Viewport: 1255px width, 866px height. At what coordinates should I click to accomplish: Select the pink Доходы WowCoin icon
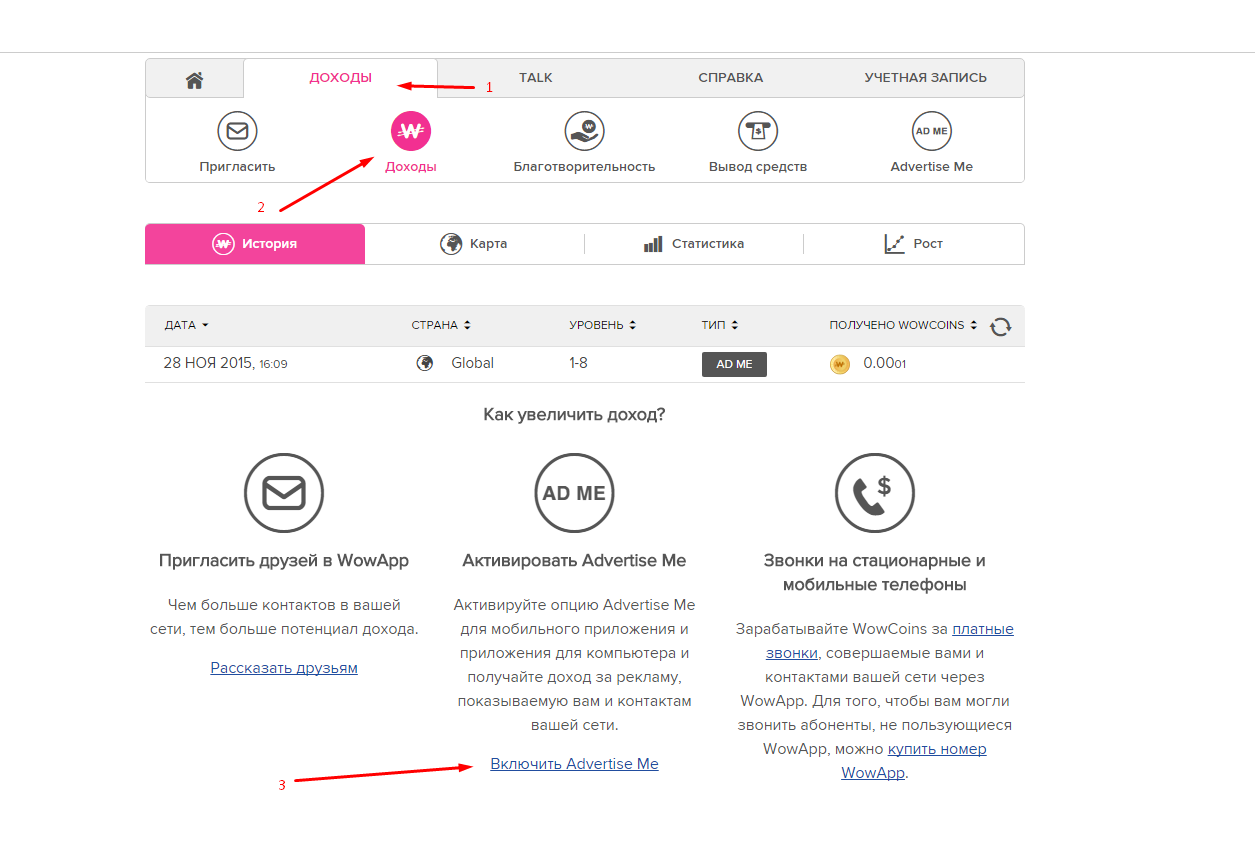tap(410, 131)
